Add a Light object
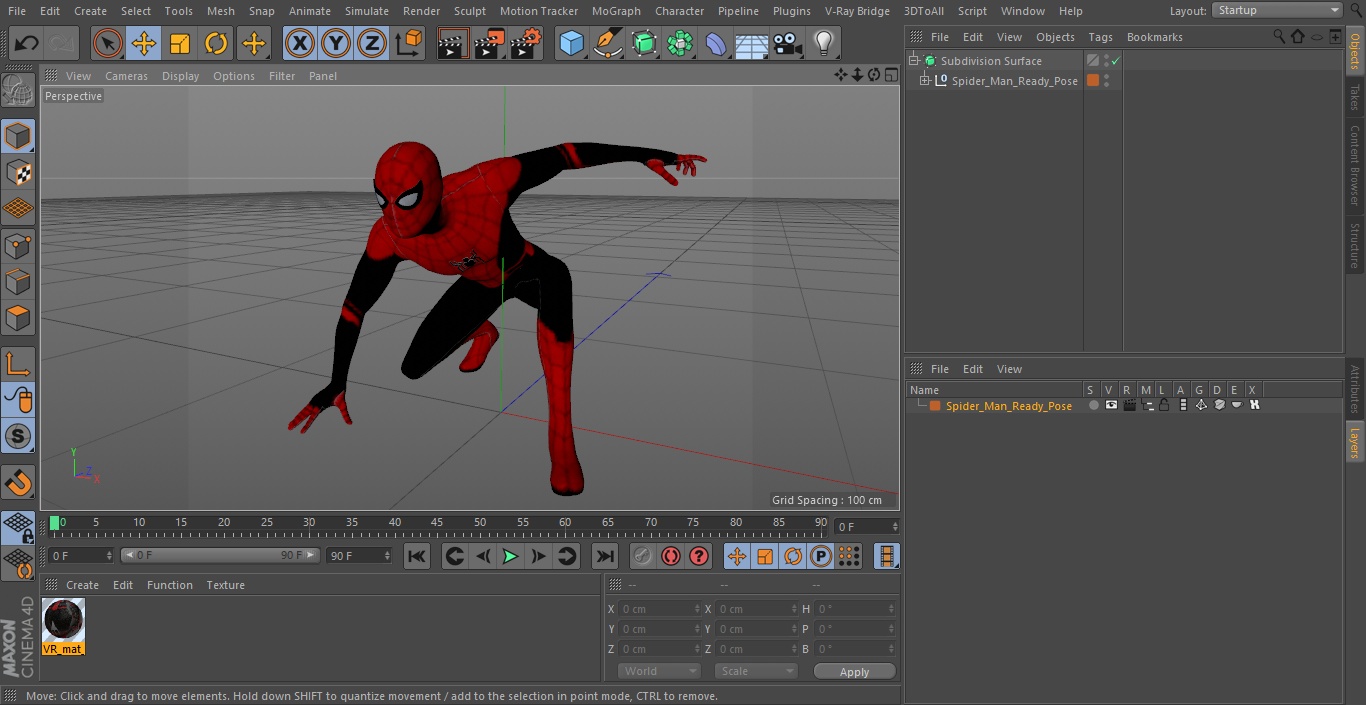The width and height of the screenshot is (1366, 705). [823, 43]
